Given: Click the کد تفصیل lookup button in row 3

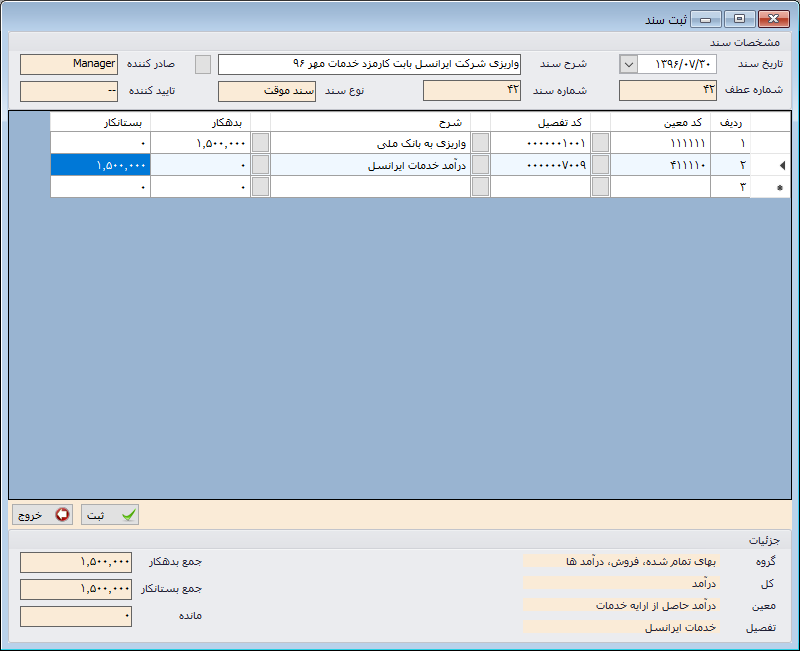Looking at the screenshot, I should (x=481, y=187).
